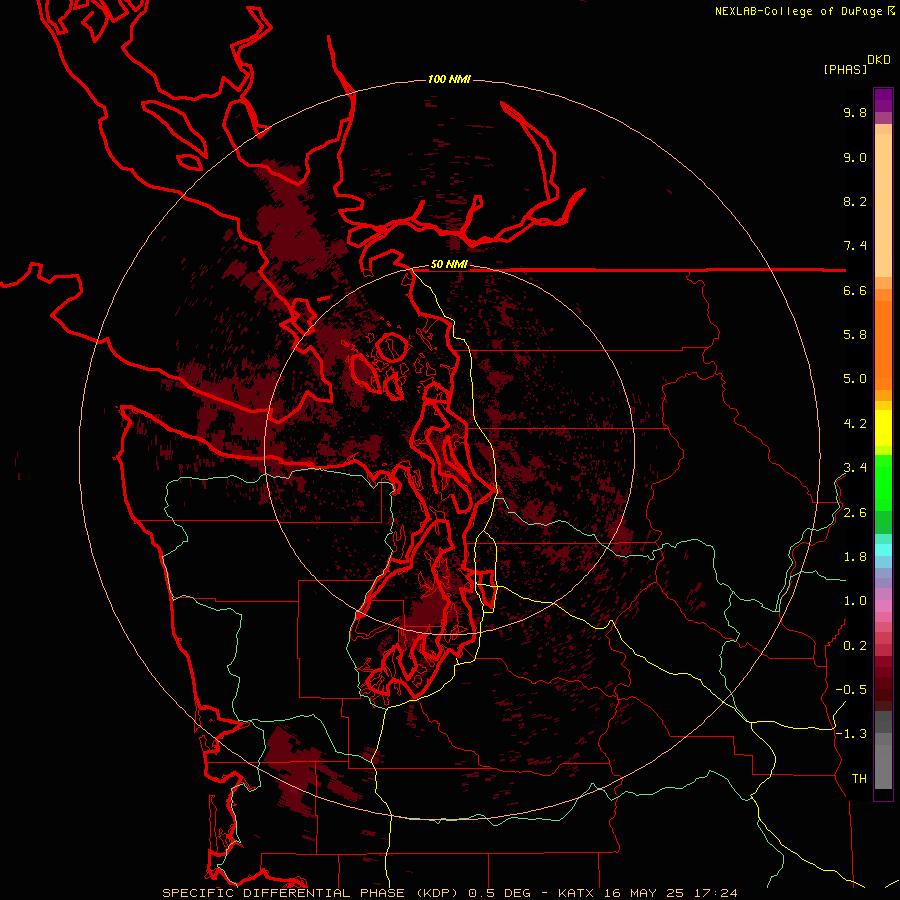Click the 5.0 scale value

[855, 379]
